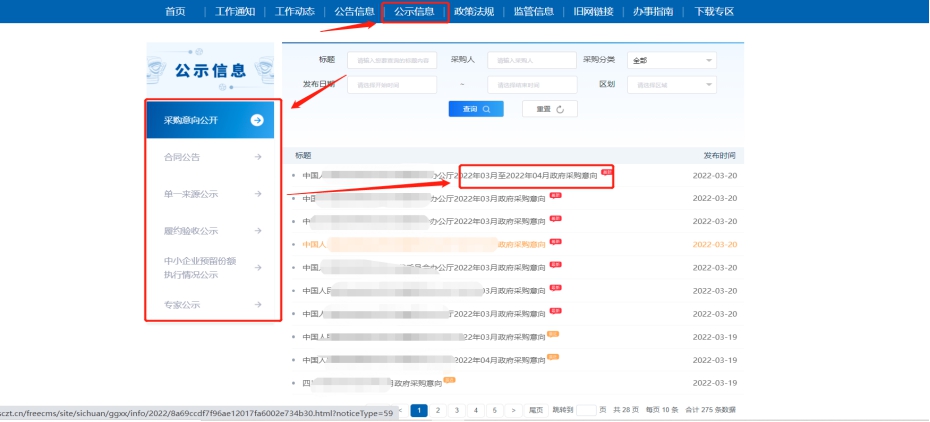Click the 重置 reset button
The image size is (930, 422).
click(x=549, y=109)
